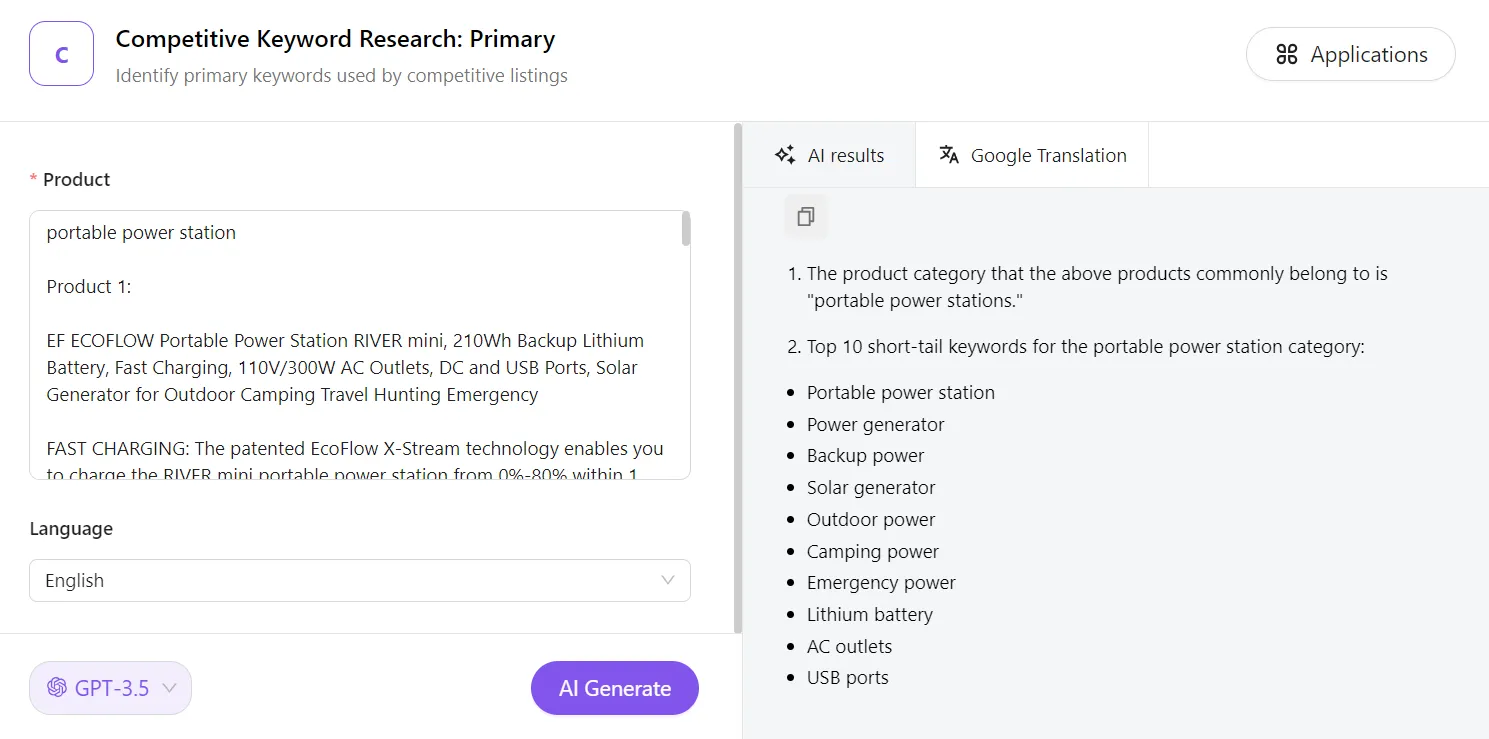Click the chevron beside GPT-3.5
The width and height of the screenshot is (1489, 739).
click(x=169, y=688)
